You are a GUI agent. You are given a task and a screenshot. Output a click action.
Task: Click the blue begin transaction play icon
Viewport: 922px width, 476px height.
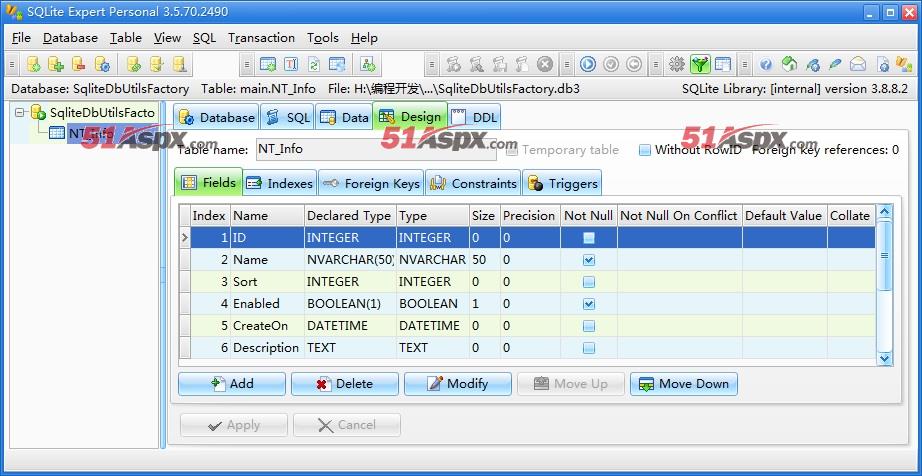588,64
